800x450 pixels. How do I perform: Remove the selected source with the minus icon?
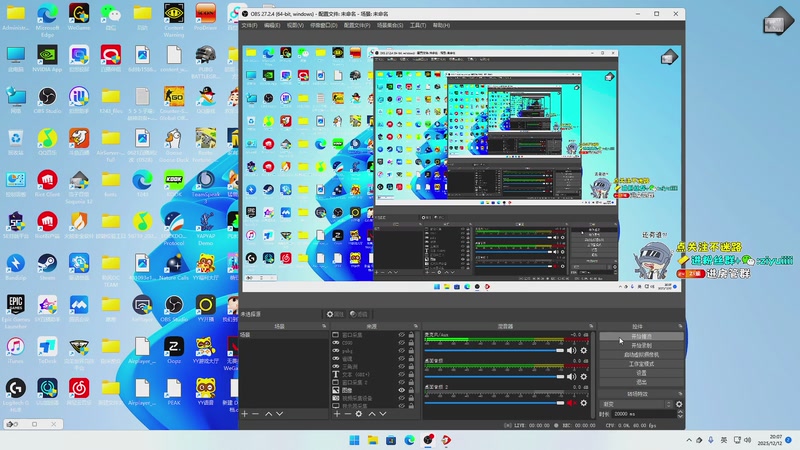pyautogui.click(x=347, y=414)
